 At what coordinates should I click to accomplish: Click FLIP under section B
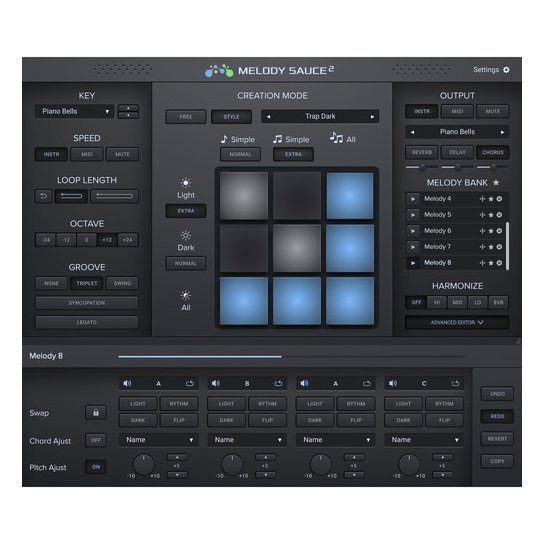coord(267,420)
